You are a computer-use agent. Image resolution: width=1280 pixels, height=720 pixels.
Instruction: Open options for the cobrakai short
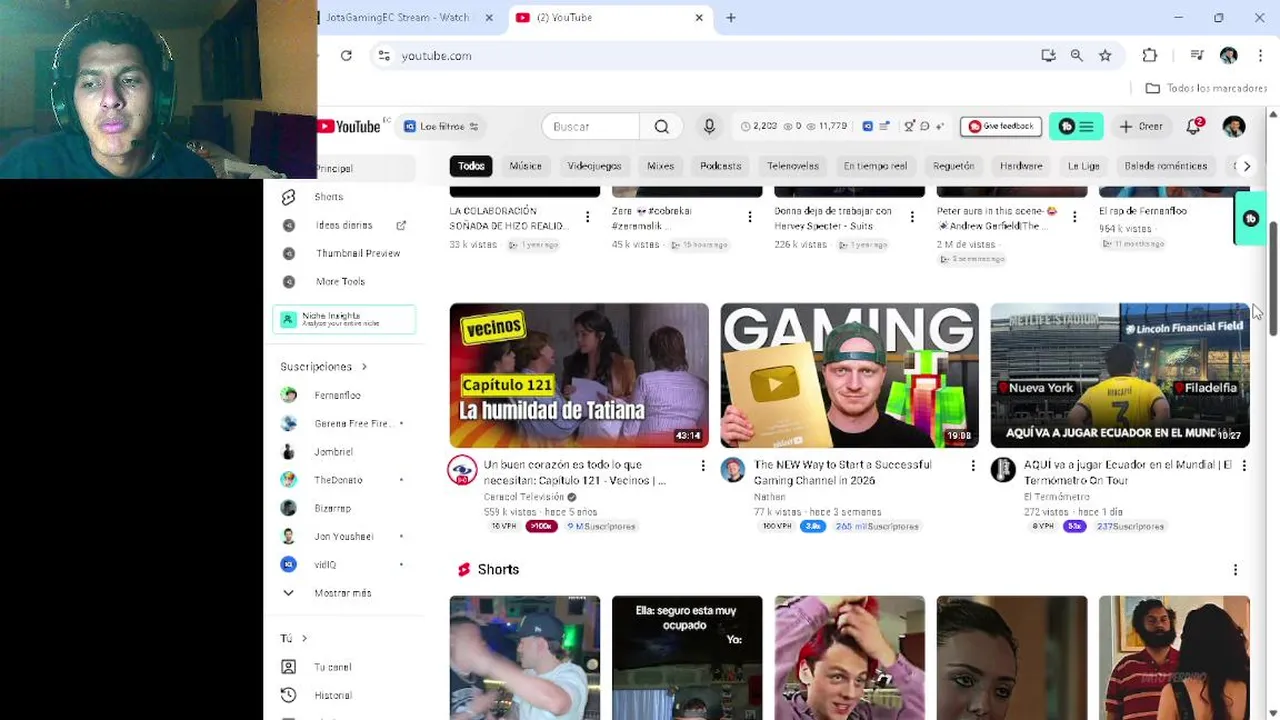tap(749, 216)
